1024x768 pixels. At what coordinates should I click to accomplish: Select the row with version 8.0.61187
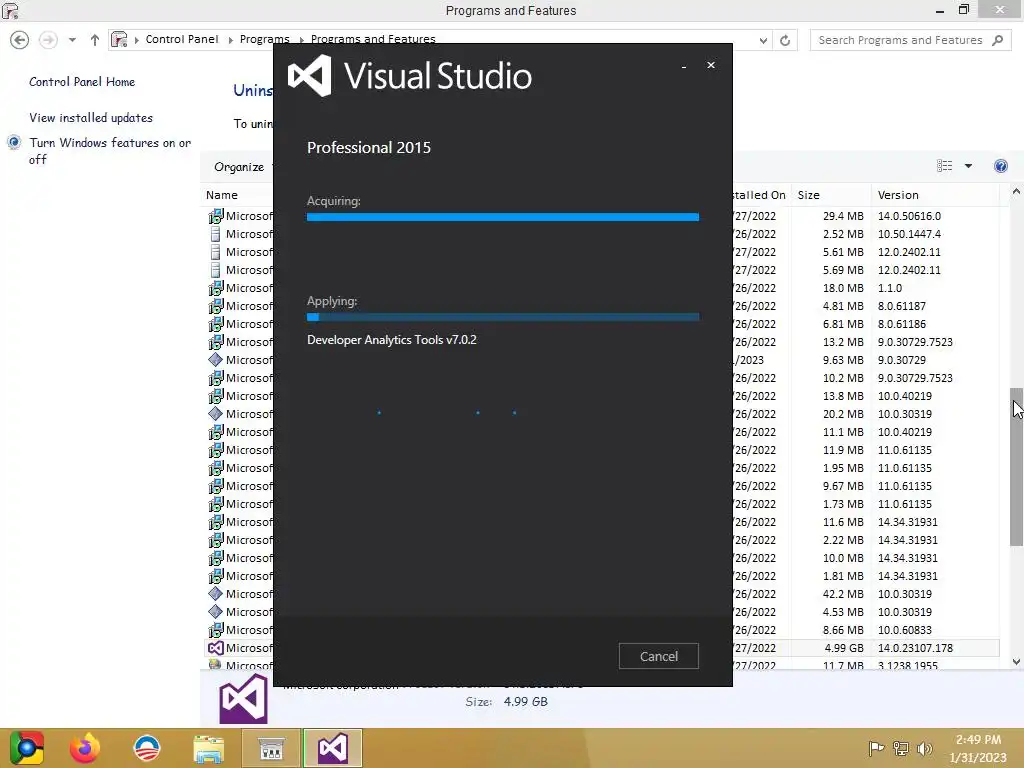point(601,306)
